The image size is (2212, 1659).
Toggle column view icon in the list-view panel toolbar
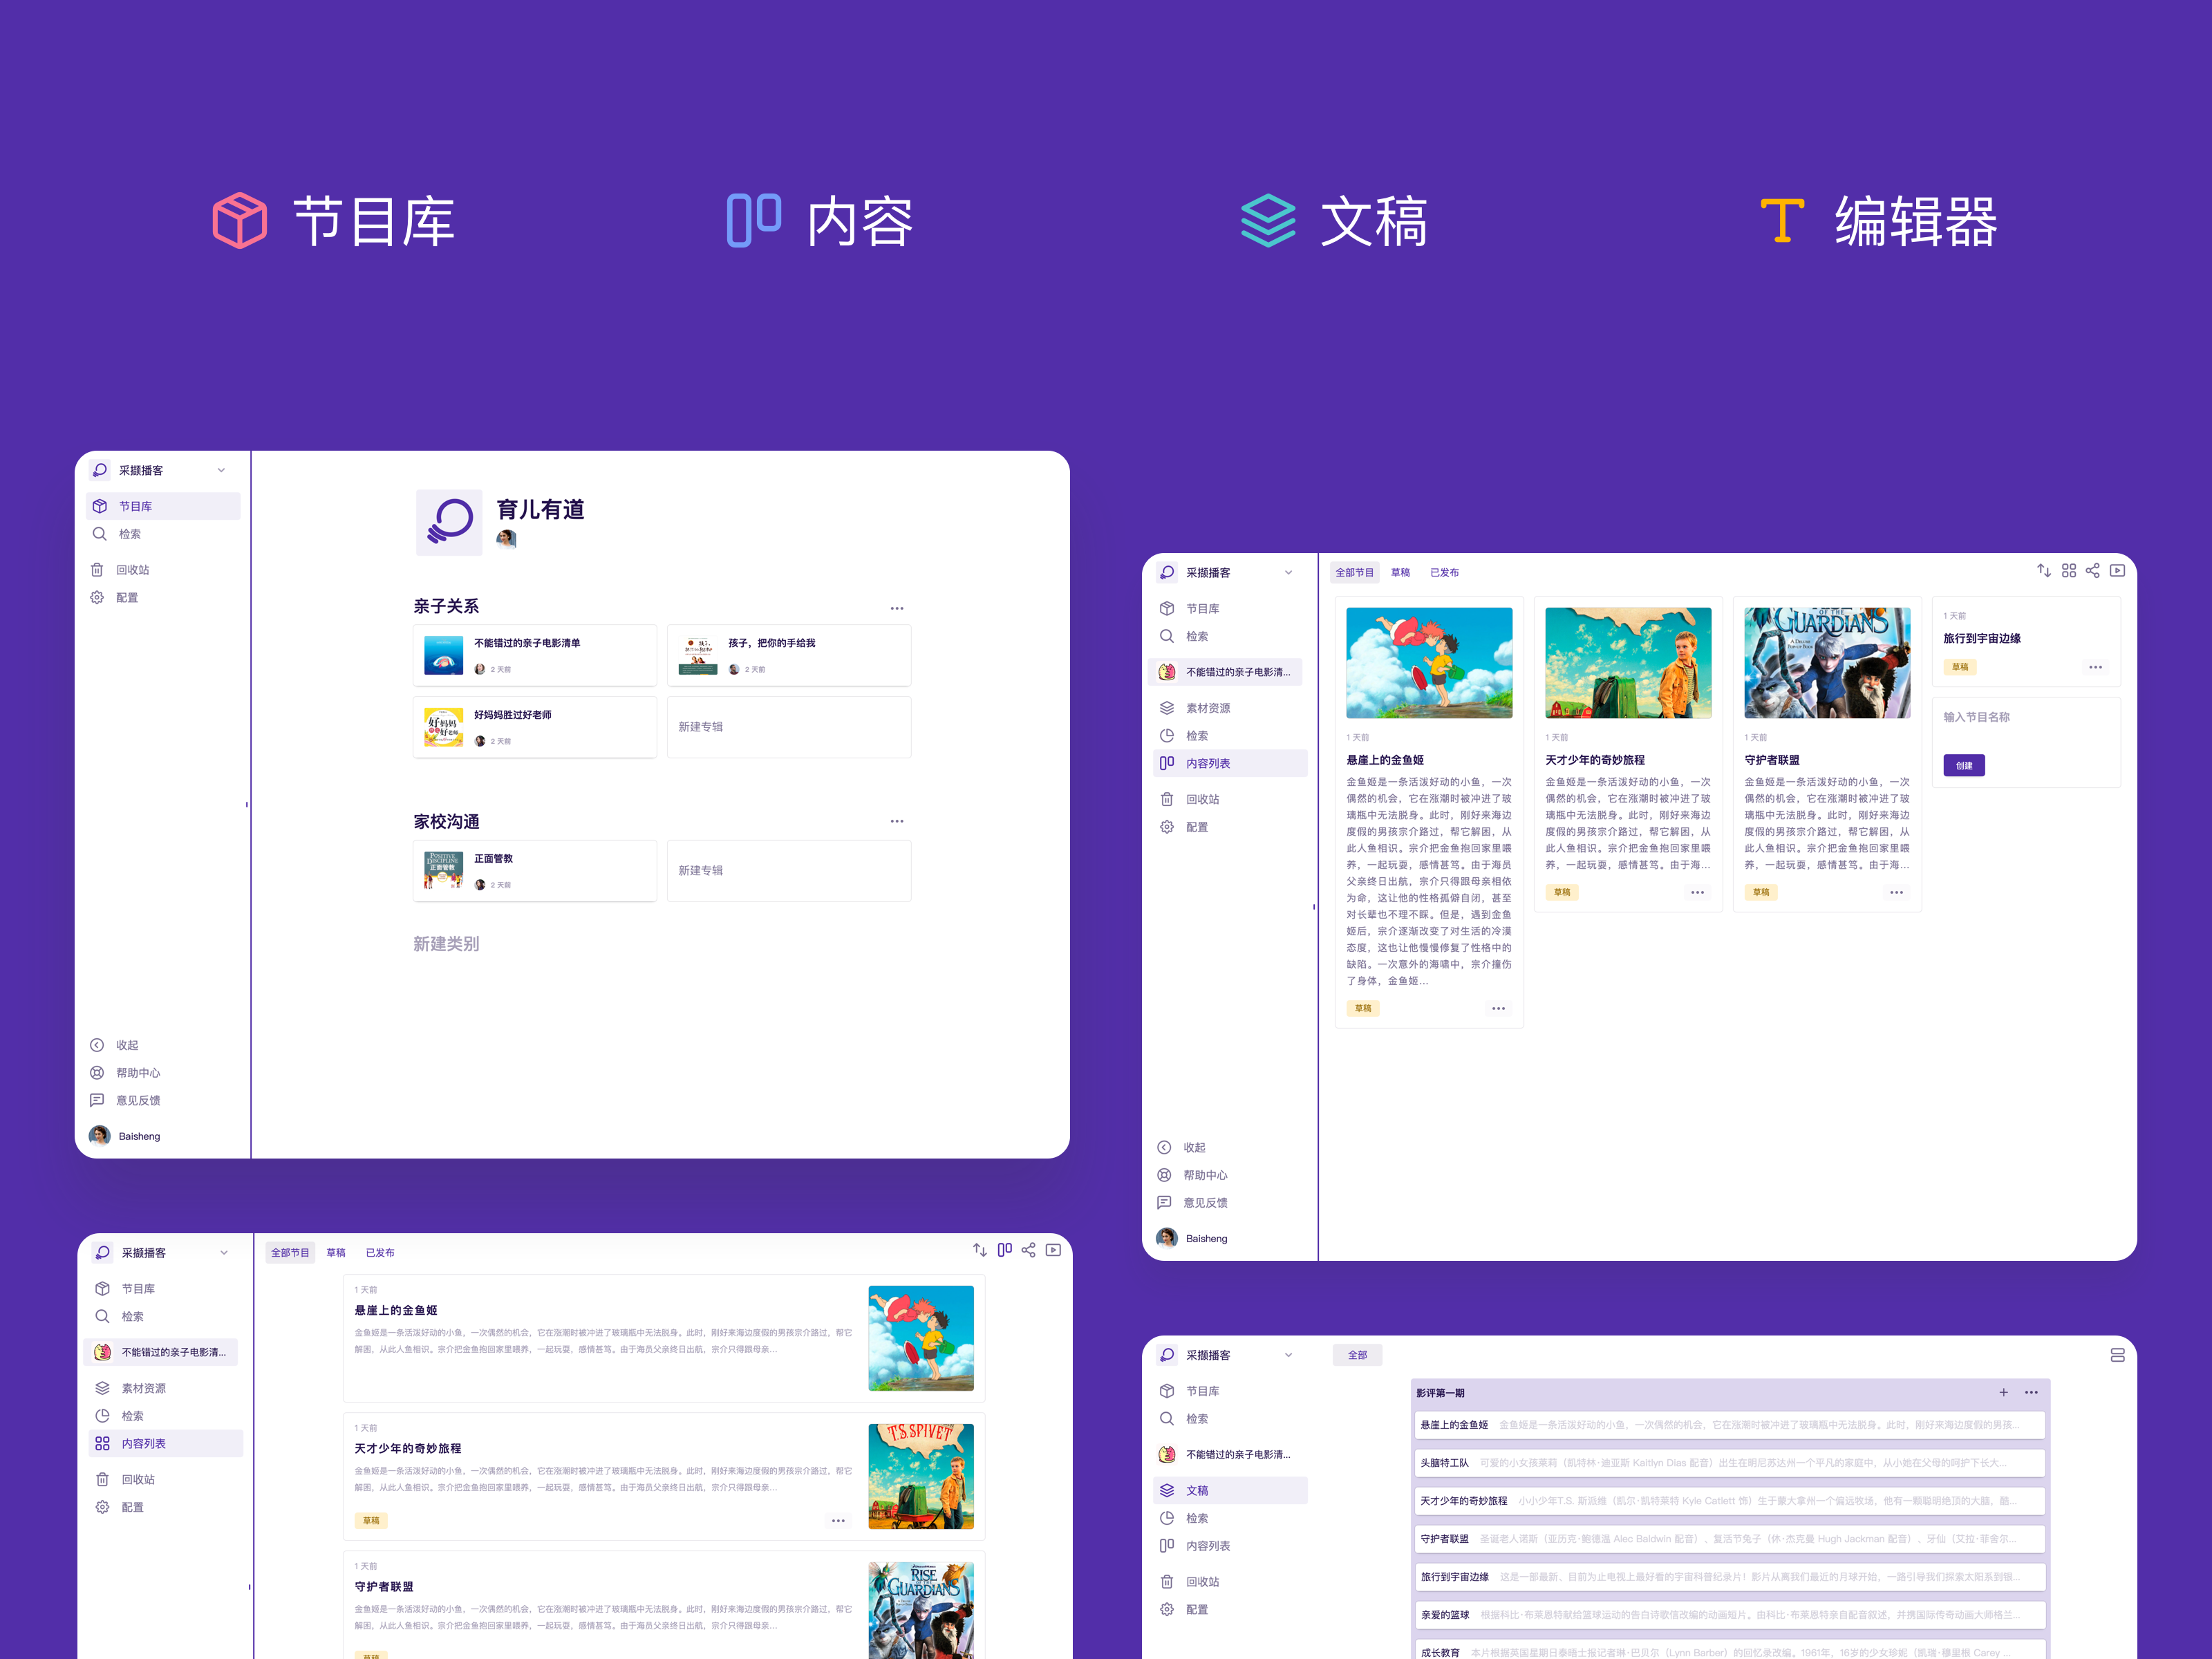[x=1004, y=1250]
